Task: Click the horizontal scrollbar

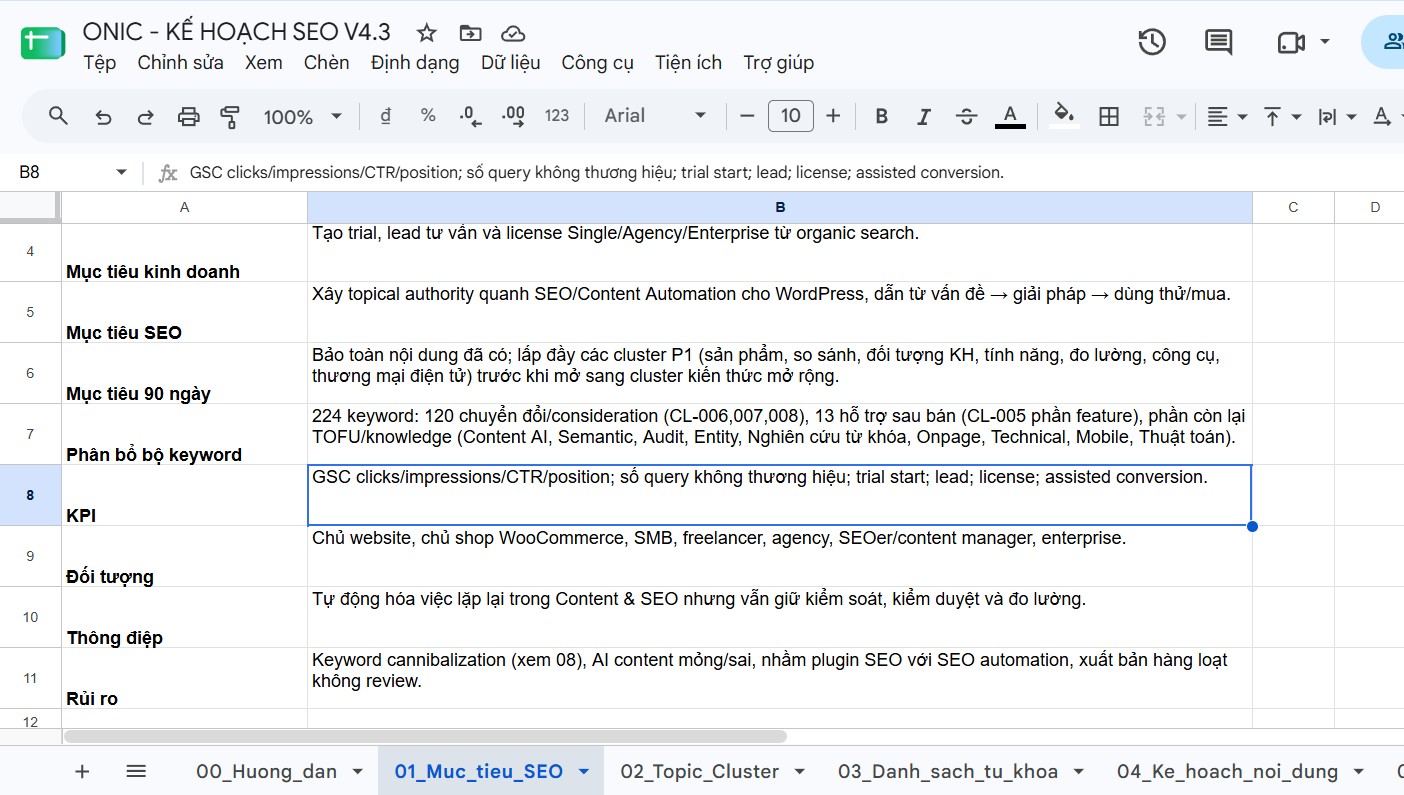Action: 425,736
